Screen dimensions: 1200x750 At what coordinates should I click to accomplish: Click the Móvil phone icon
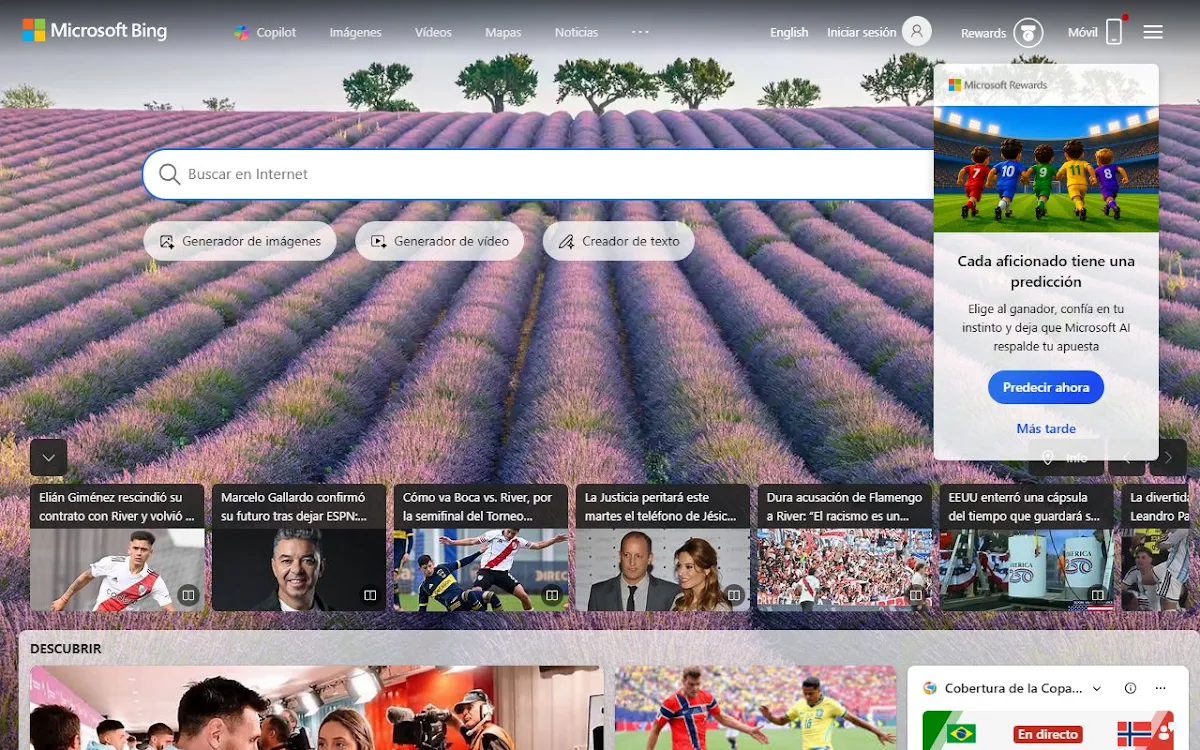click(x=1114, y=32)
